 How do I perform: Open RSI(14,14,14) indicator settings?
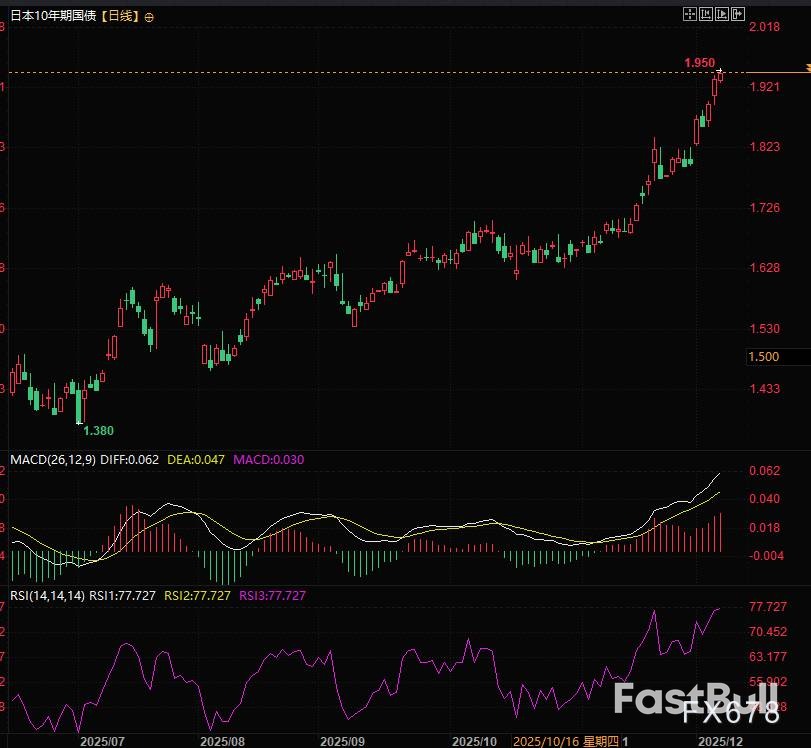[46, 595]
